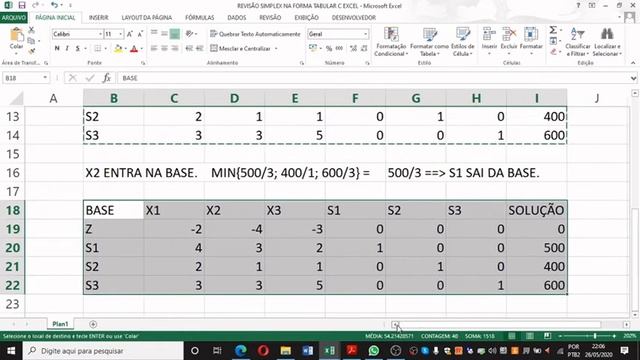Viewport: 640px width, 360px height.
Task: Open the Calibri font name dropdown
Action: coord(100,34)
